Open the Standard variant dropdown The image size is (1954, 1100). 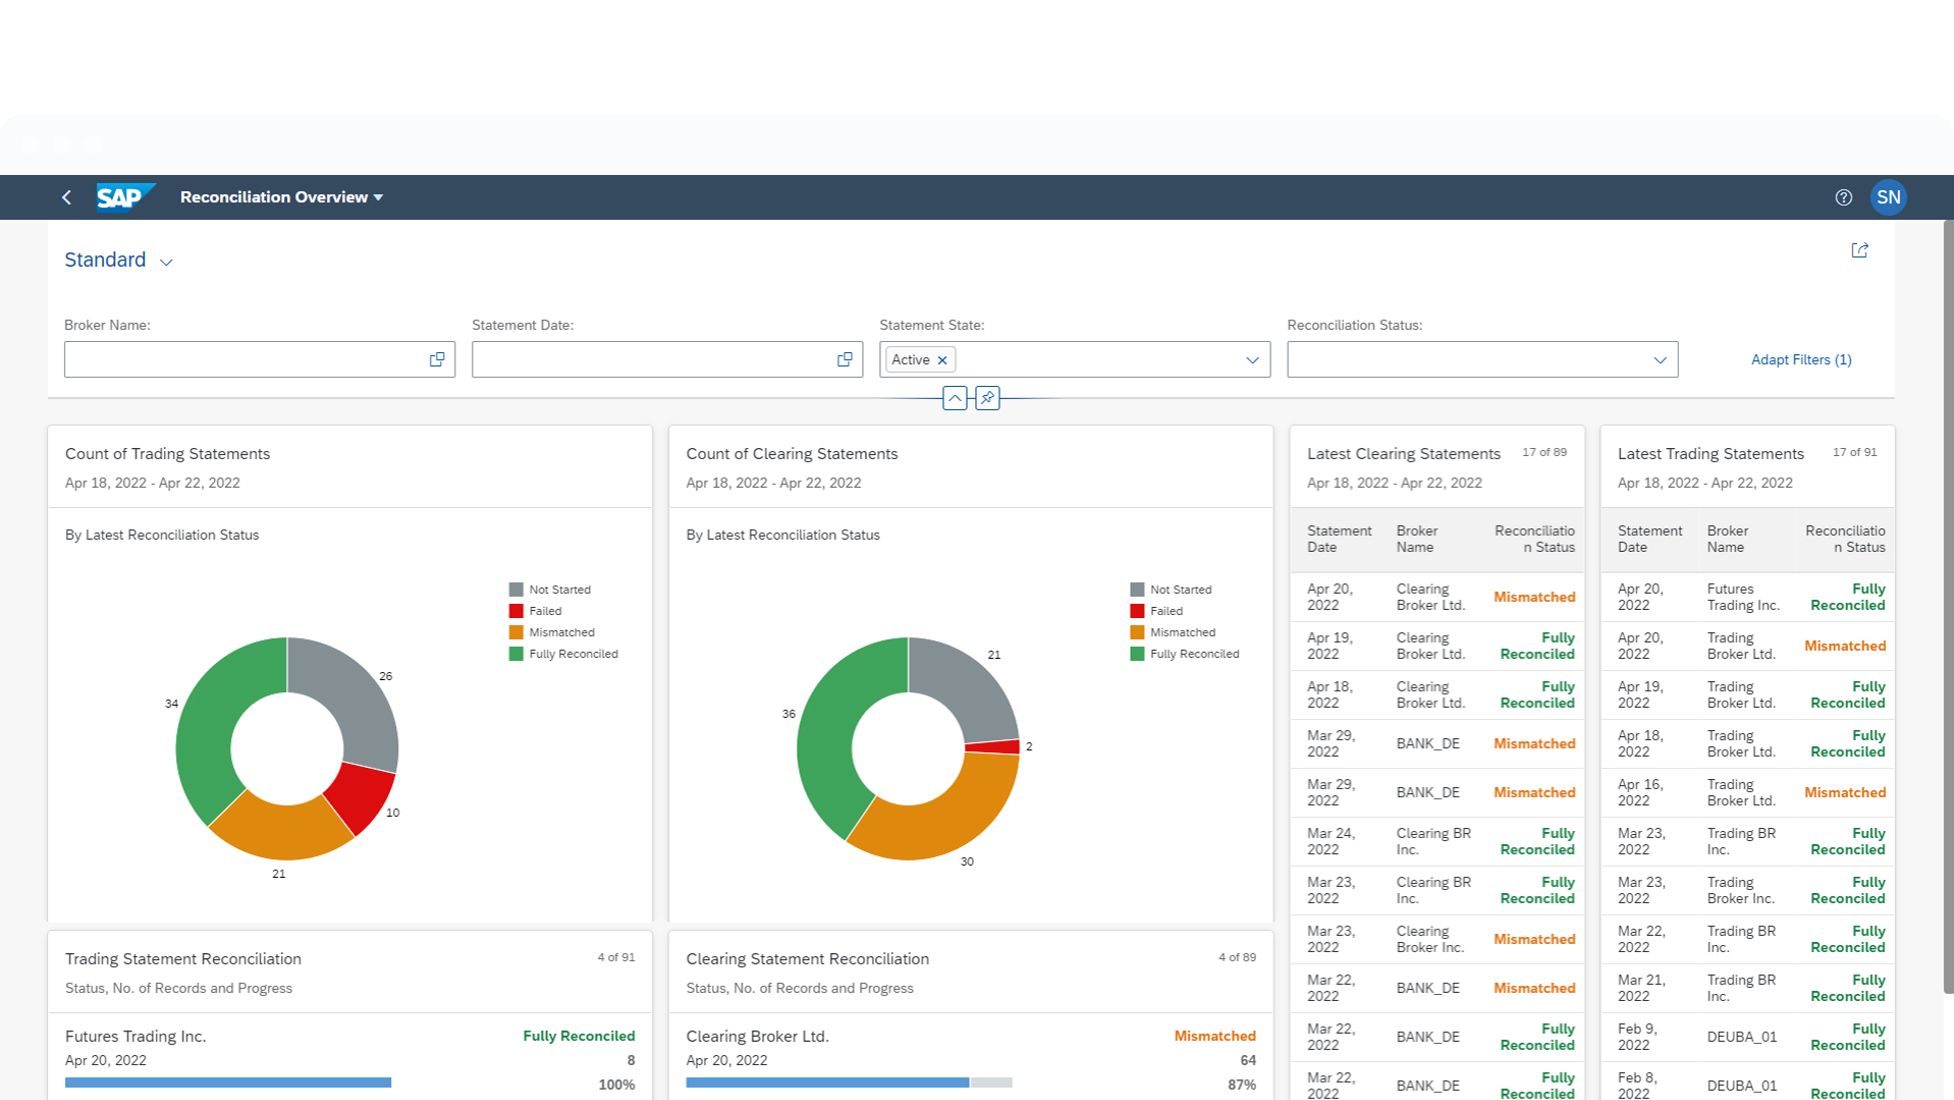point(166,262)
